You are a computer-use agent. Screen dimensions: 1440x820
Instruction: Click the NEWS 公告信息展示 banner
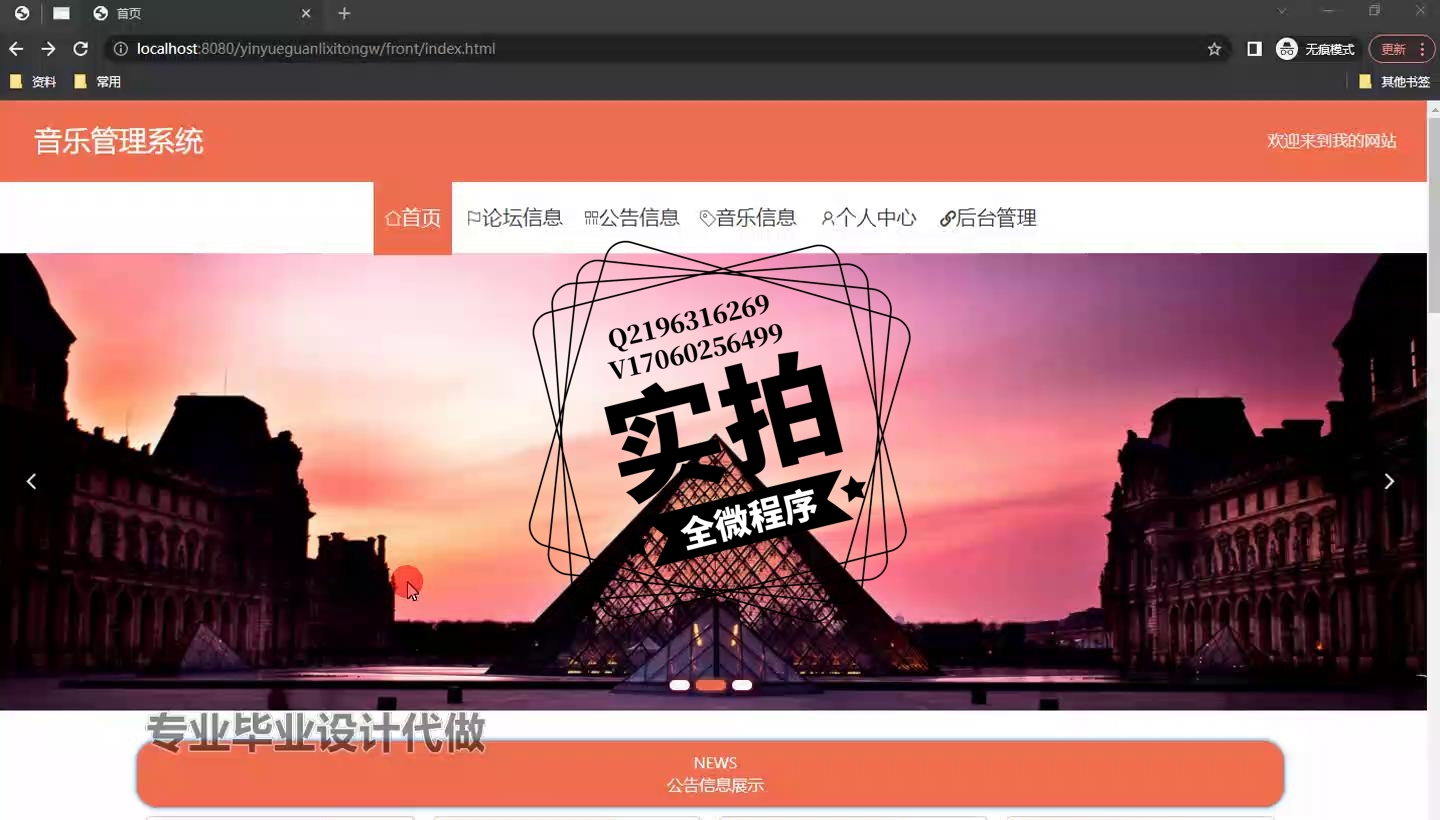(x=710, y=774)
